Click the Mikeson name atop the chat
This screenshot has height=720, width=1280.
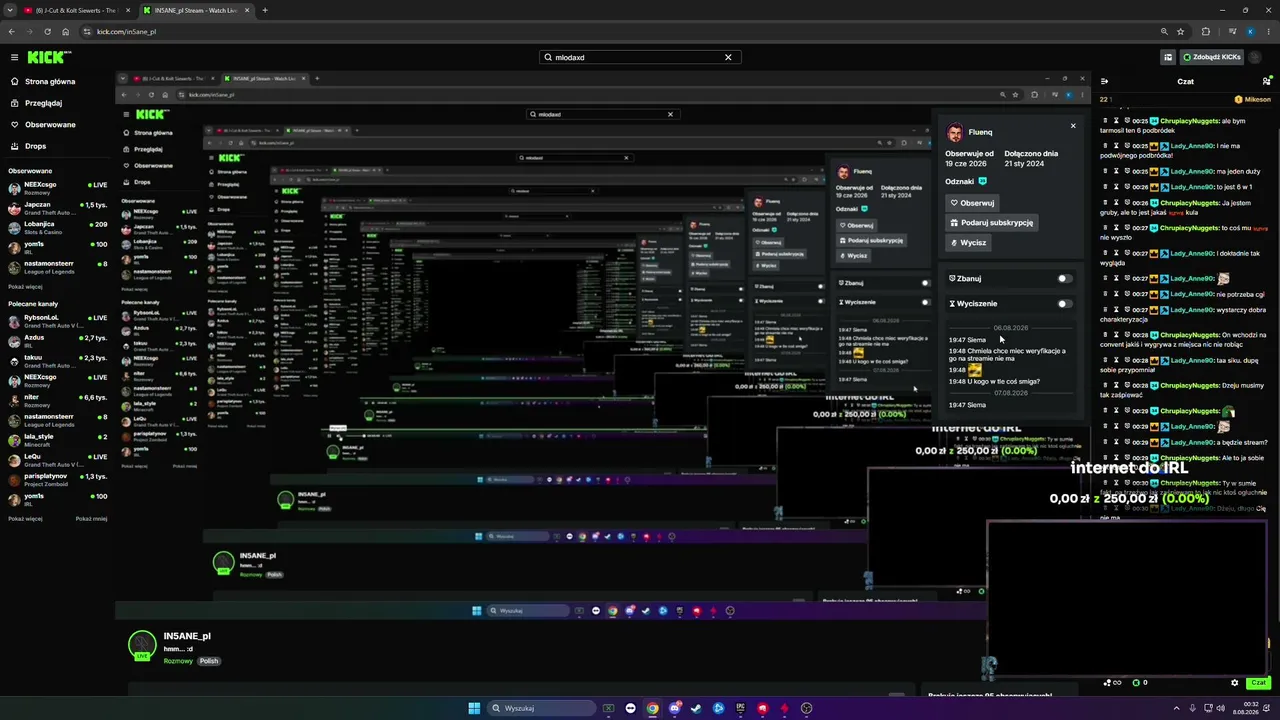pyautogui.click(x=1258, y=100)
